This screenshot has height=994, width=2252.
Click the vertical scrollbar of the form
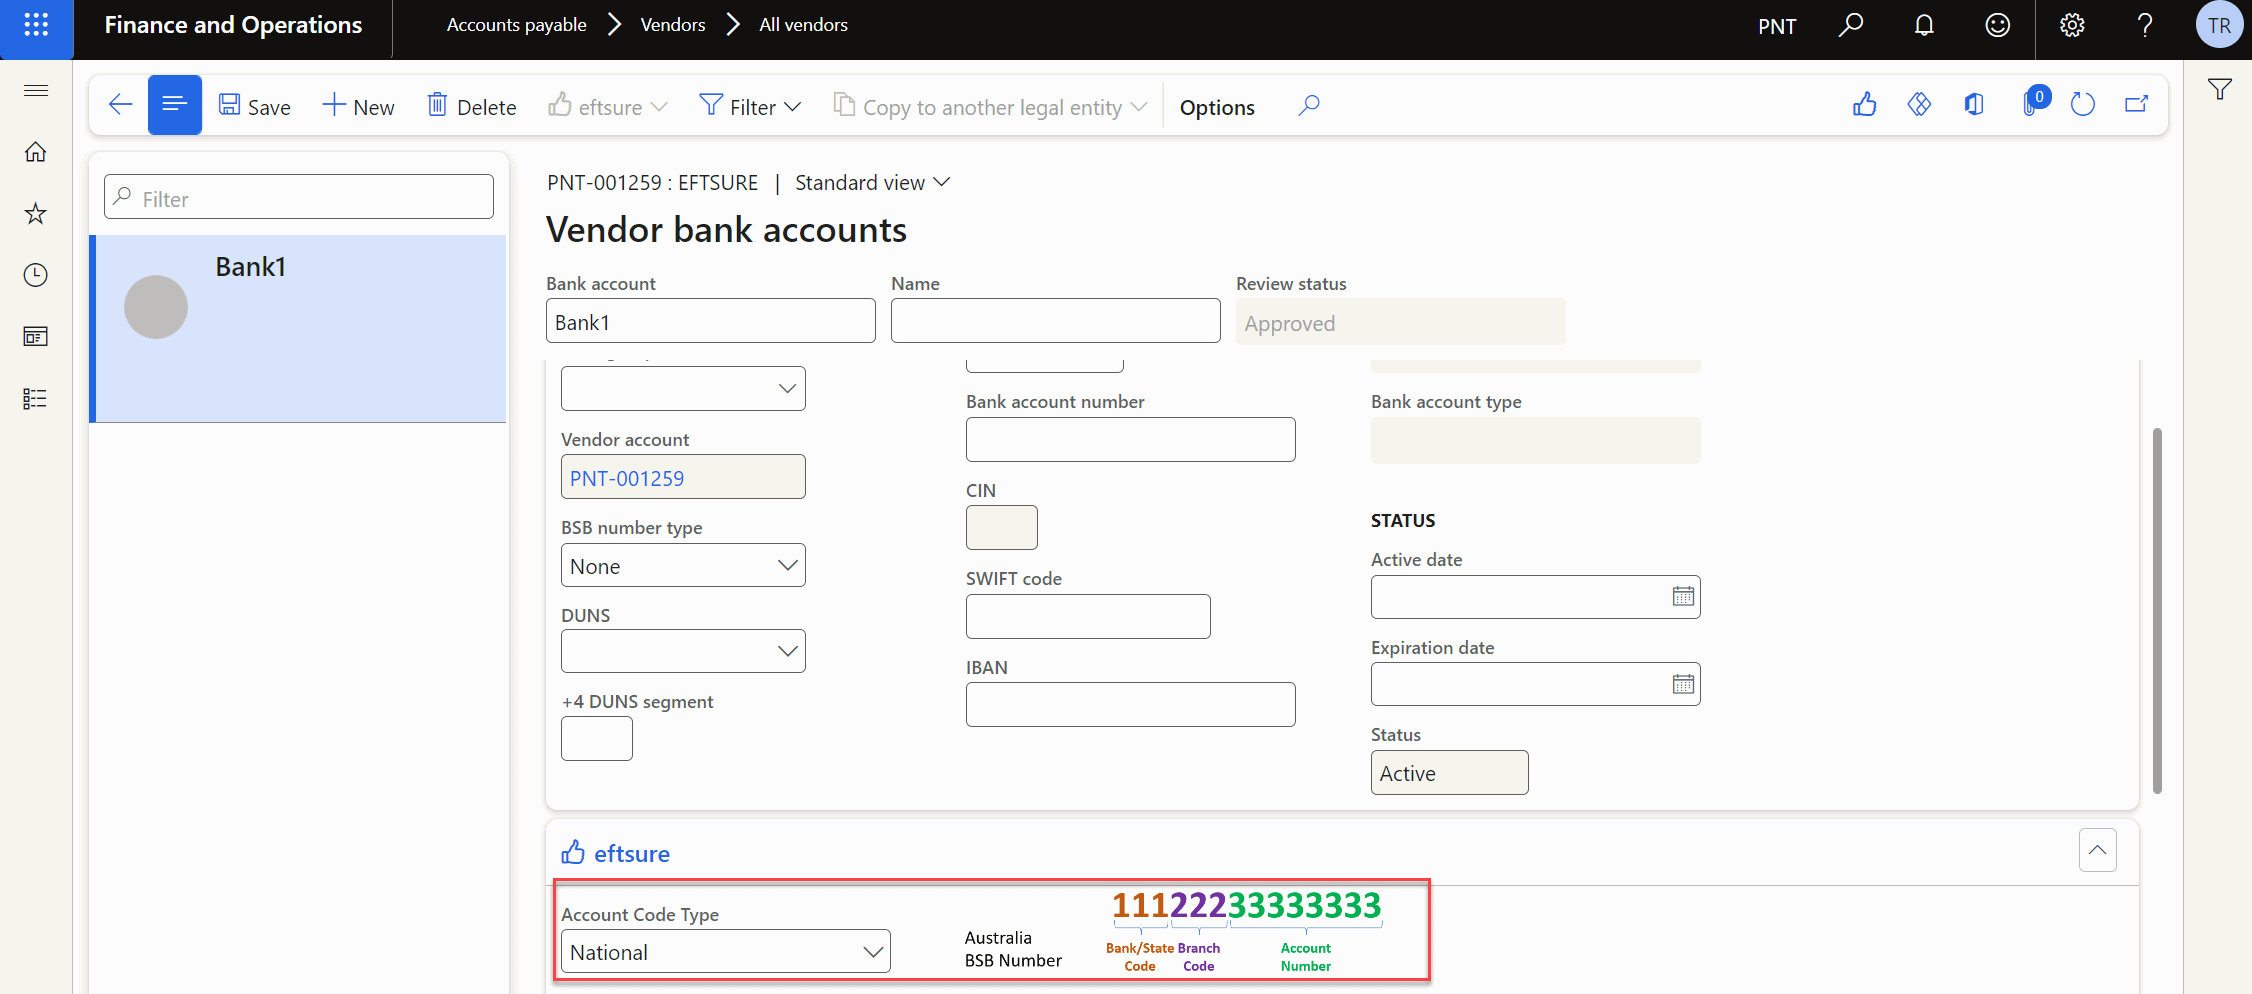pos(2157,610)
